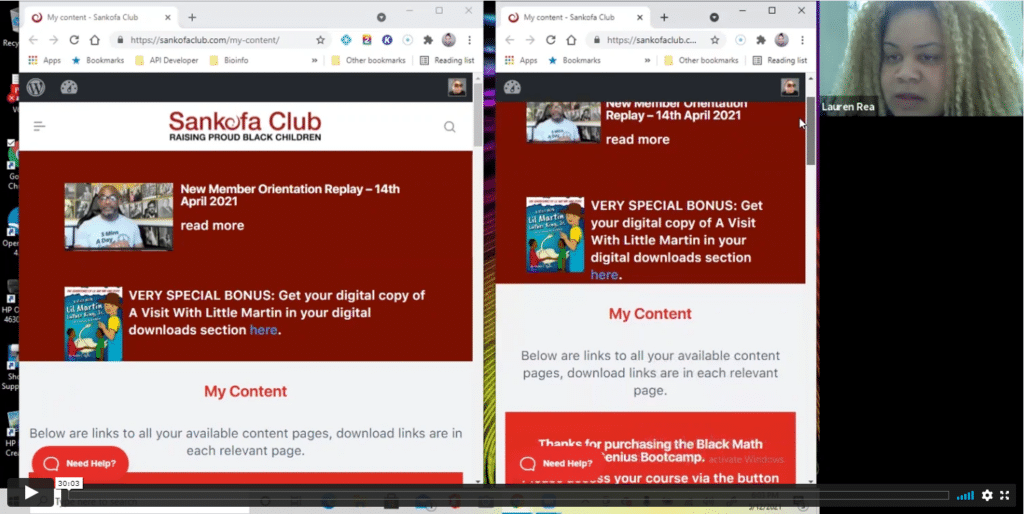This screenshot has height=514, width=1024.
Task: Click Lauren Rea webcam tile
Action: 921,58
